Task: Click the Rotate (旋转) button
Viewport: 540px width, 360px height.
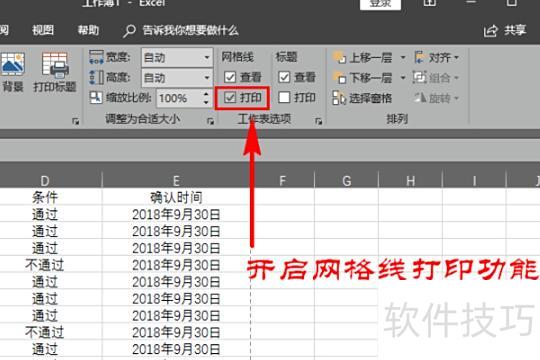Action: (x=436, y=98)
